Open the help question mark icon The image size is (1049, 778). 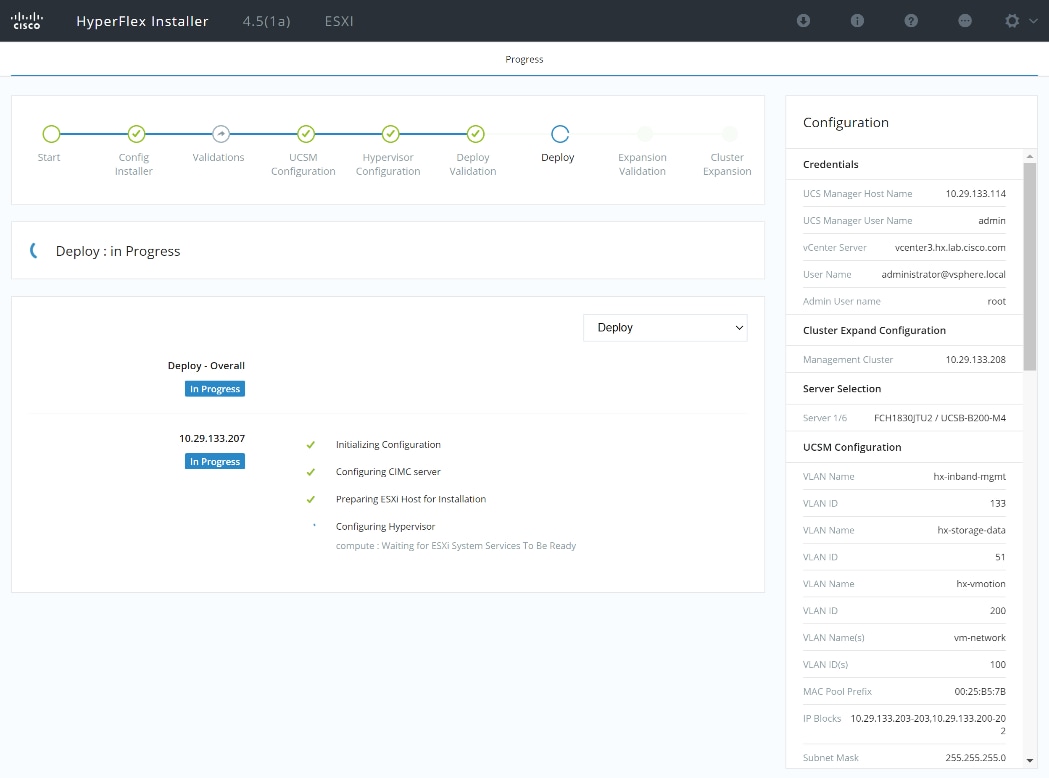tap(911, 21)
